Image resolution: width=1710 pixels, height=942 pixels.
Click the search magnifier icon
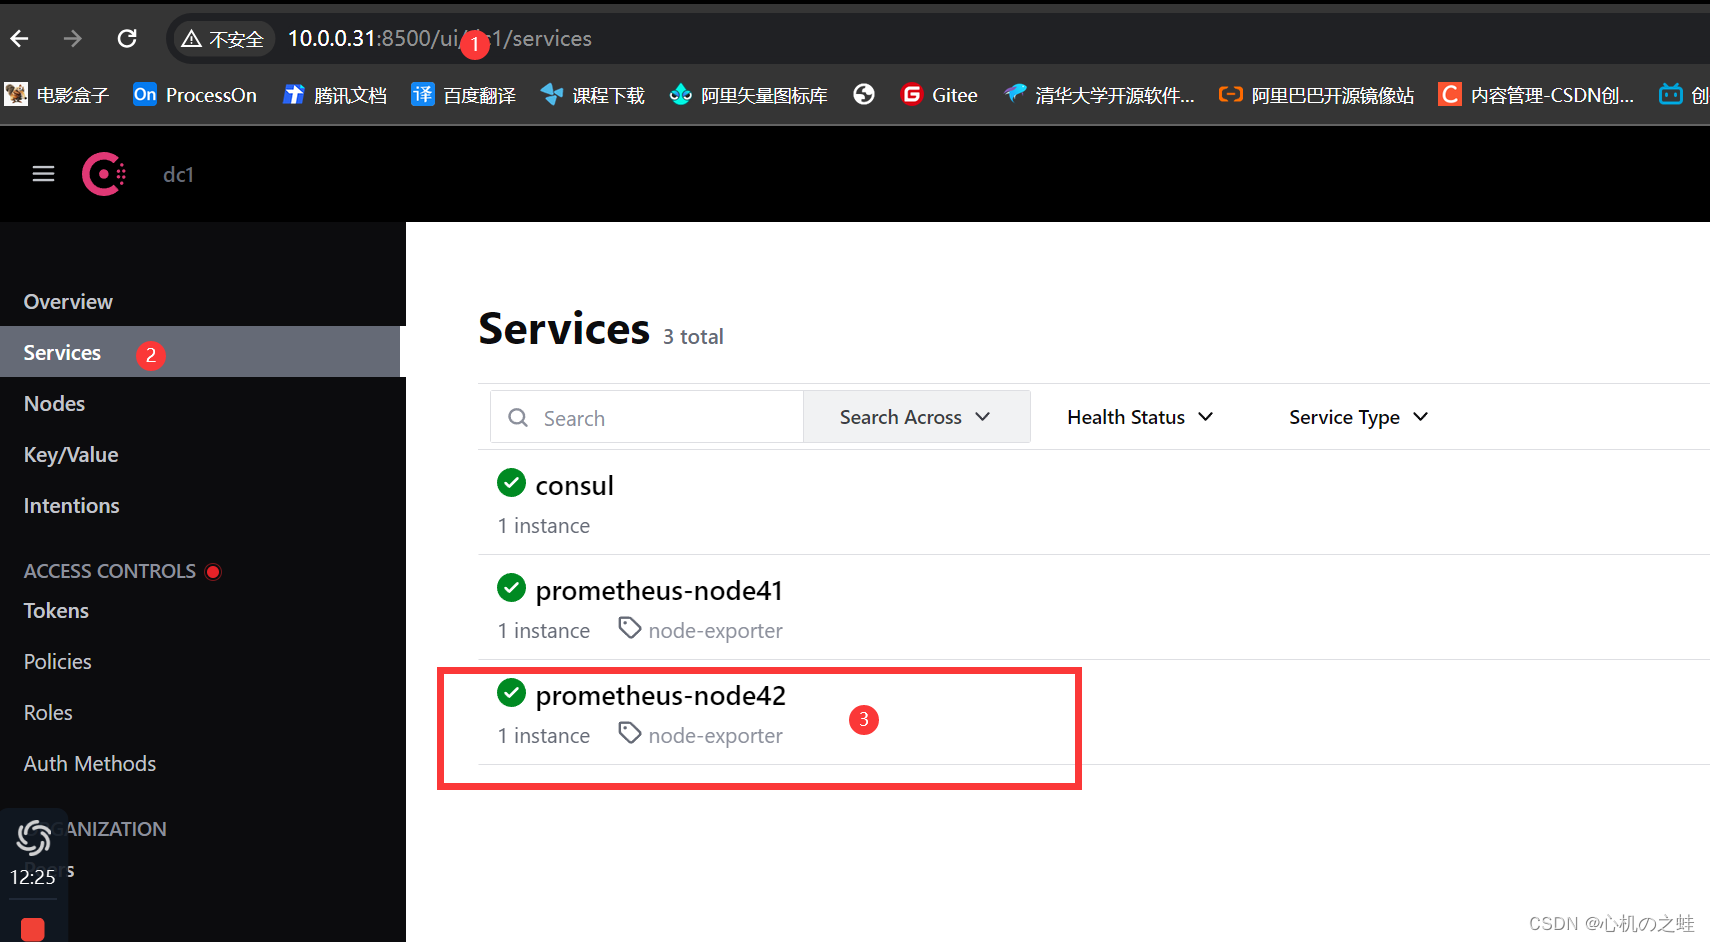pyautogui.click(x=518, y=417)
